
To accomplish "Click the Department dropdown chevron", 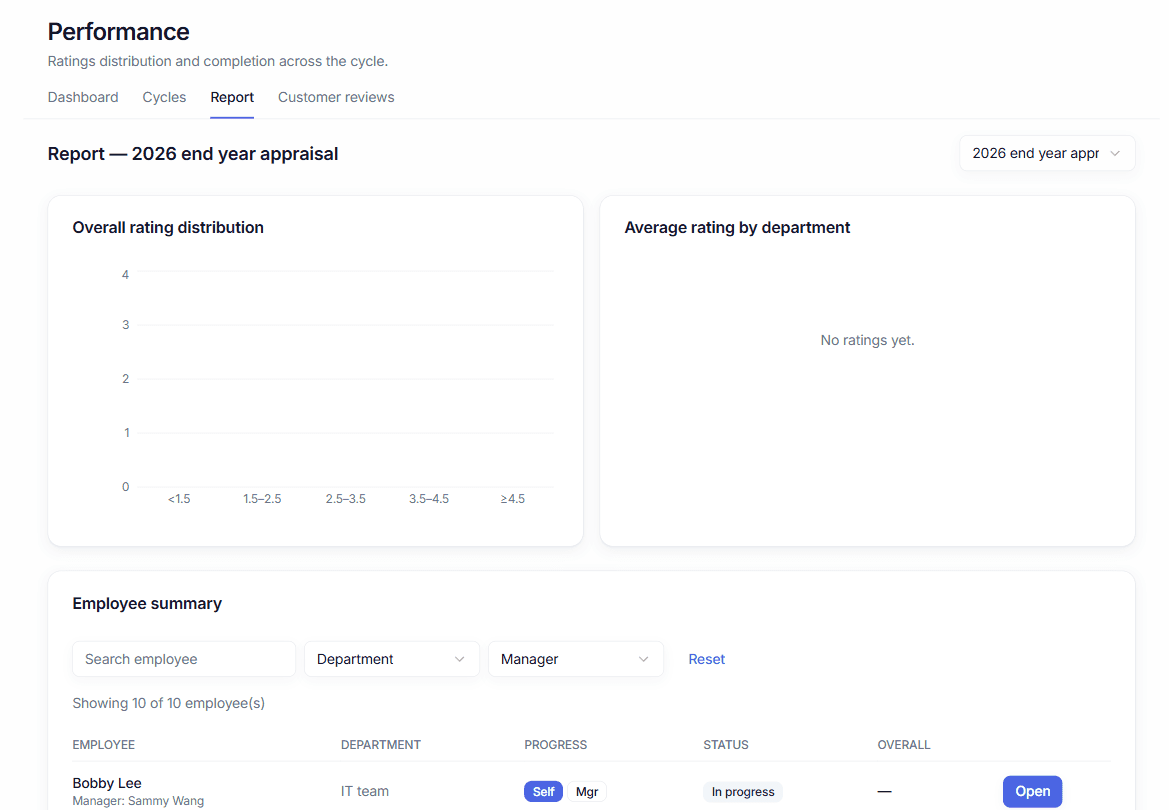I will pyautogui.click(x=459, y=659).
